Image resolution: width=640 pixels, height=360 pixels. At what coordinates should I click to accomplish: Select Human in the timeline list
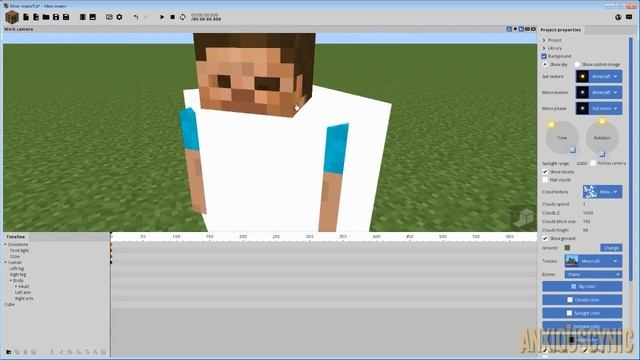[x=15, y=262]
